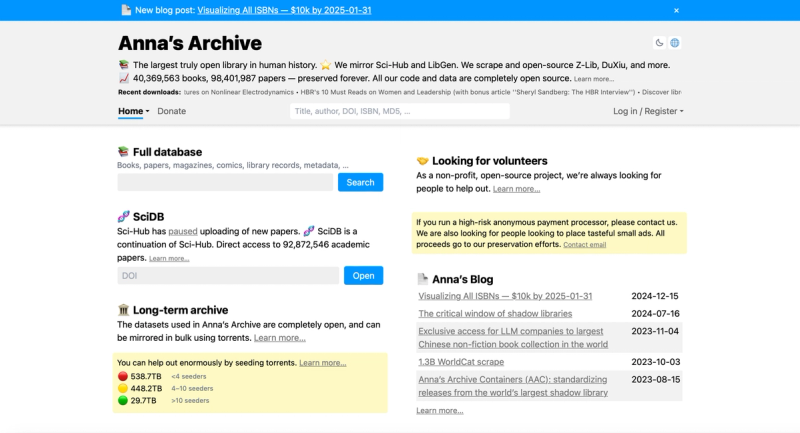Click the date 2024-12-15
This screenshot has height=433, width=800.
(655, 296)
